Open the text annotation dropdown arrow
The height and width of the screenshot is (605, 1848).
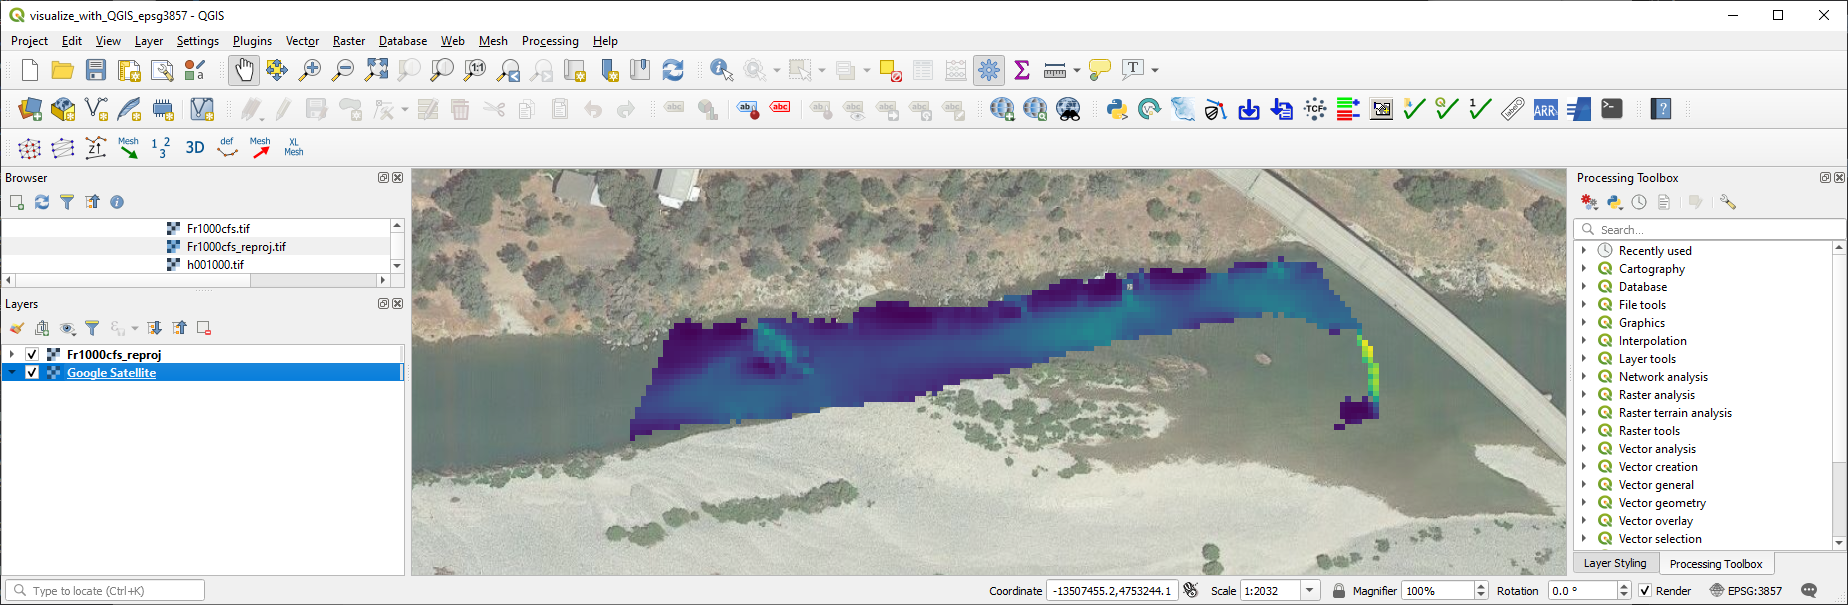(1155, 70)
